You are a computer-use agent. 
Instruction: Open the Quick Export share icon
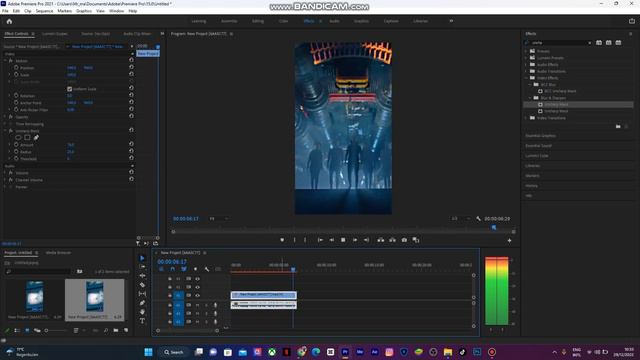pos(632,21)
